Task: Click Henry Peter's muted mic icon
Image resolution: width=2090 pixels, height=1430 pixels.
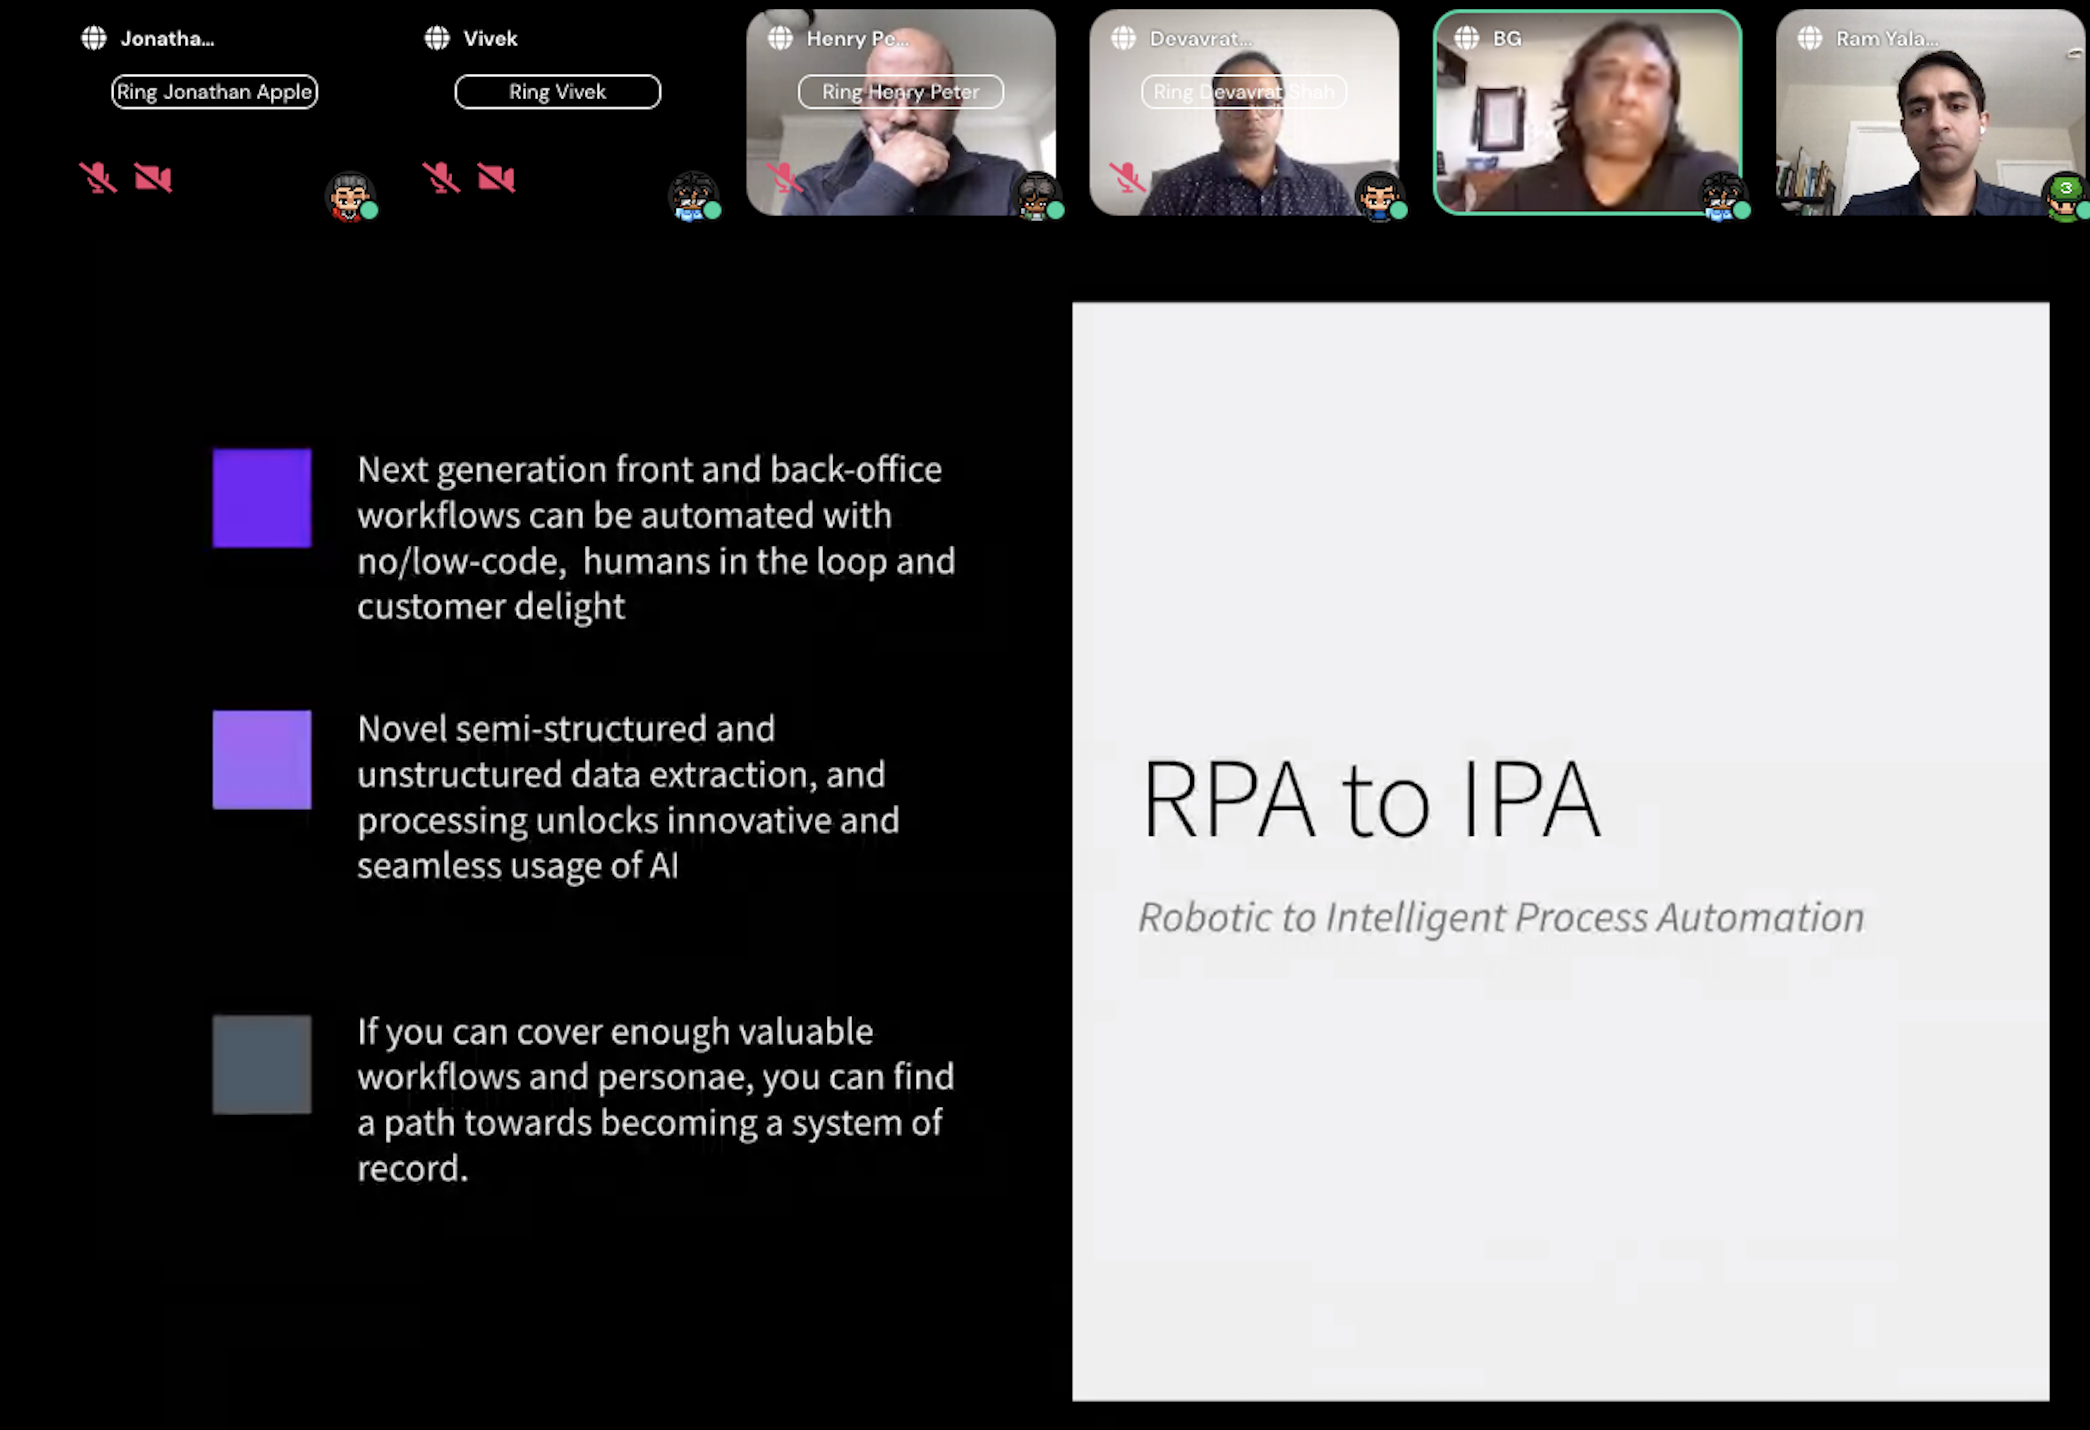Action: tap(784, 178)
